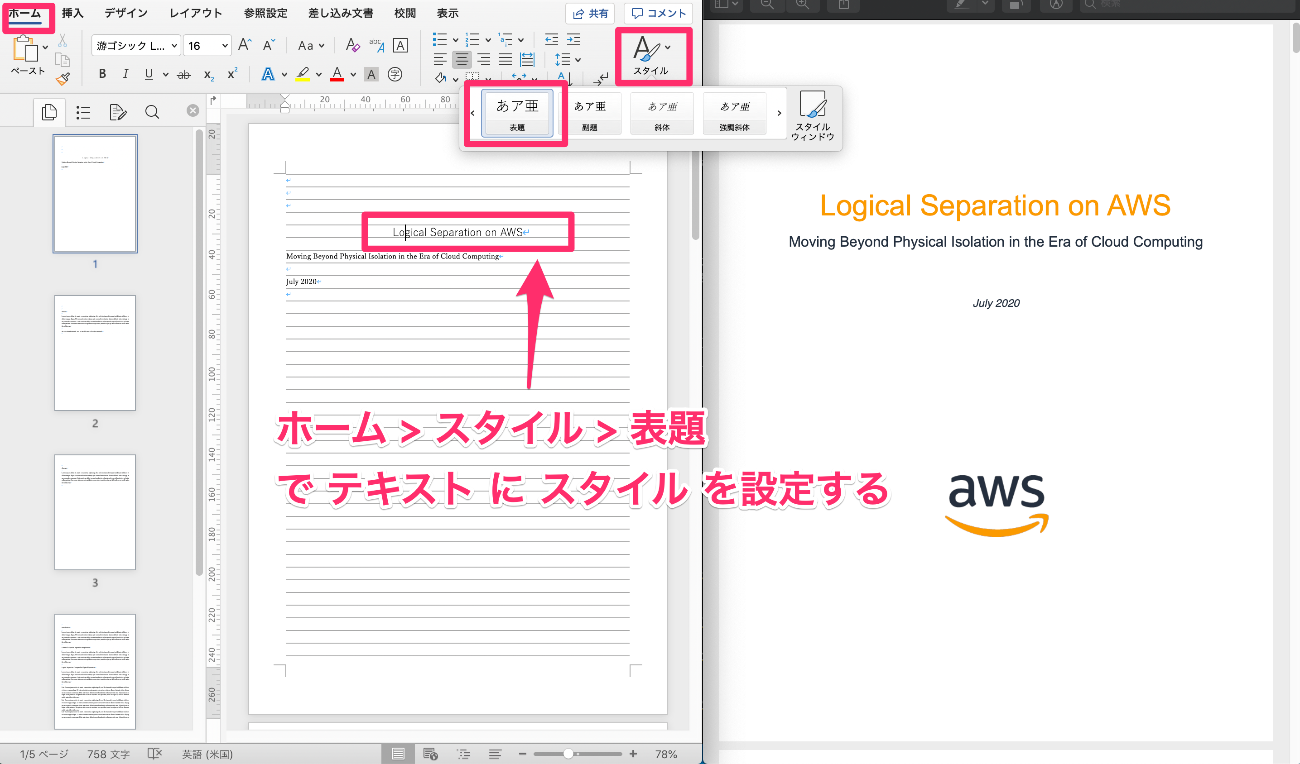
Task: Select the Format Painter brush icon
Action: (62, 78)
